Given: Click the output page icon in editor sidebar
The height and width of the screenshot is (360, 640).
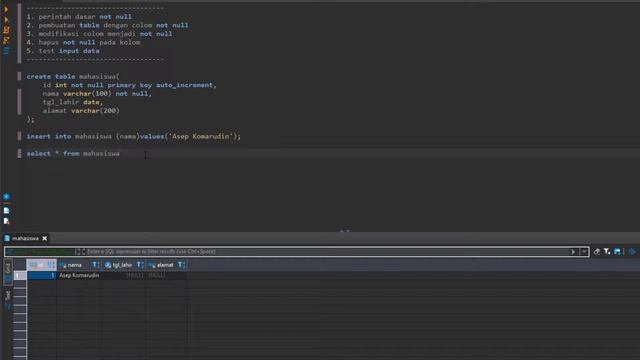Looking at the screenshot, I should pos(6,211).
